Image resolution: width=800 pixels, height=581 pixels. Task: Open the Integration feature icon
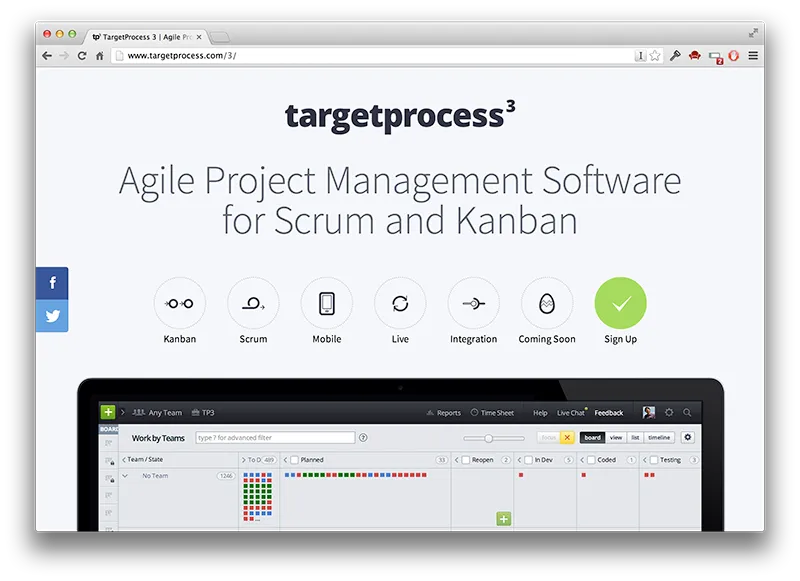(473, 303)
